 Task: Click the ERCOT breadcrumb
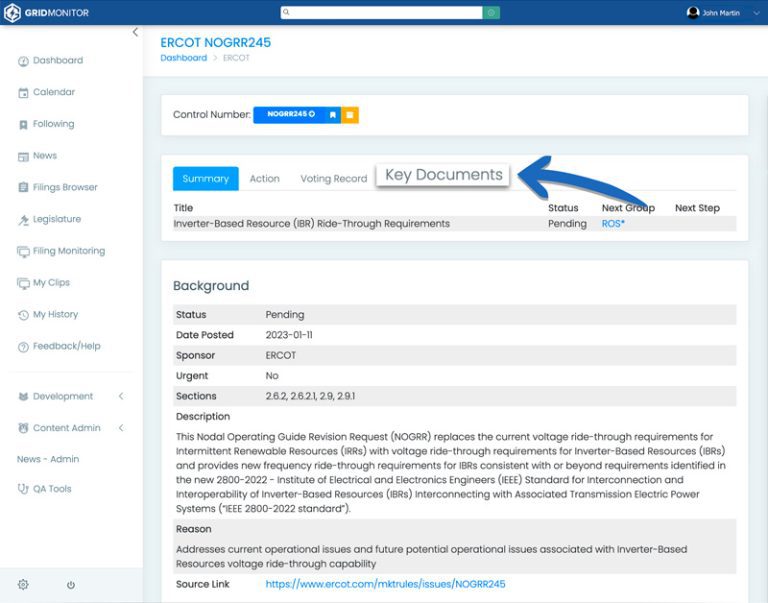(x=236, y=58)
